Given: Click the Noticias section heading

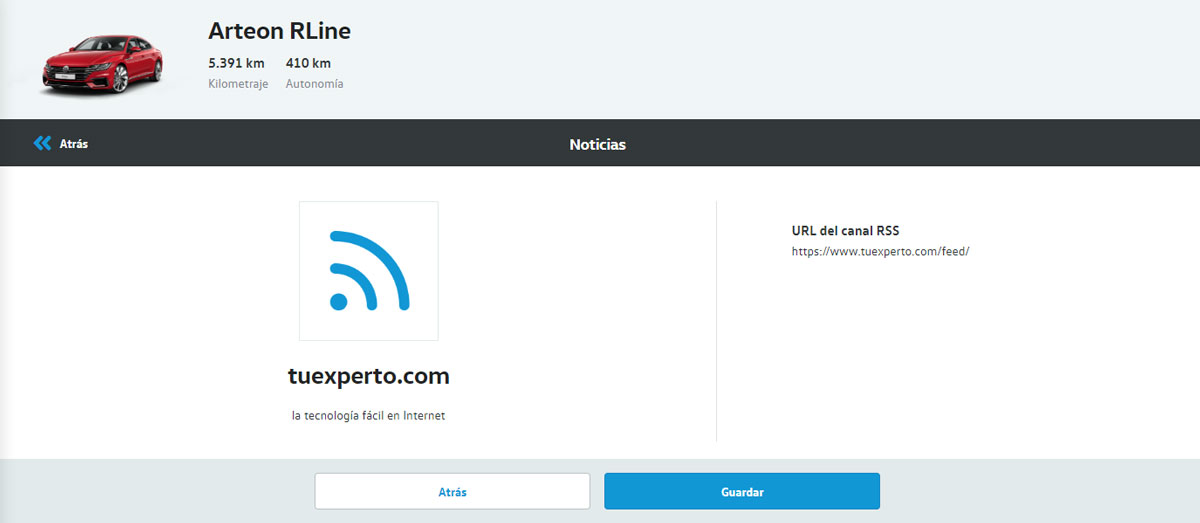Looking at the screenshot, I should coord(597,144).
